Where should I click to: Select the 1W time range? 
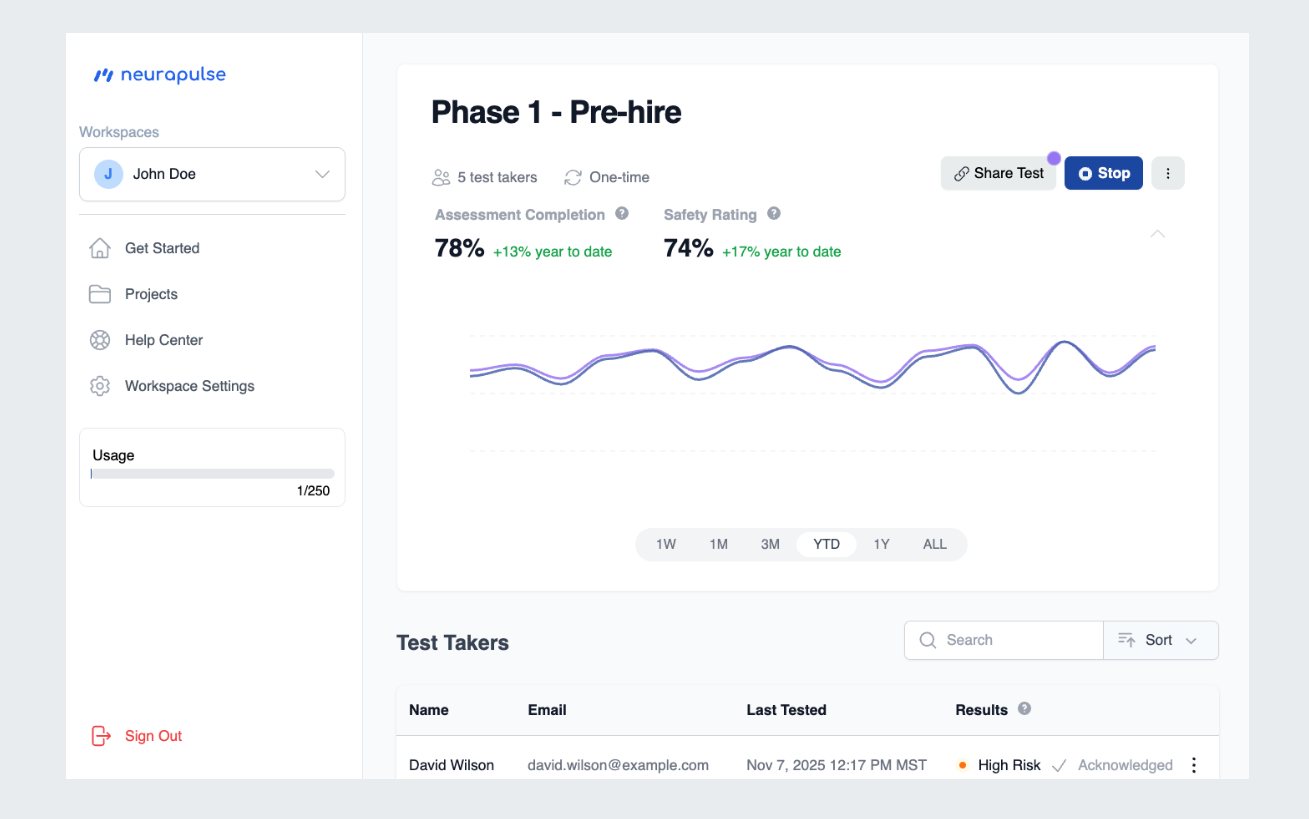[666, 544]
